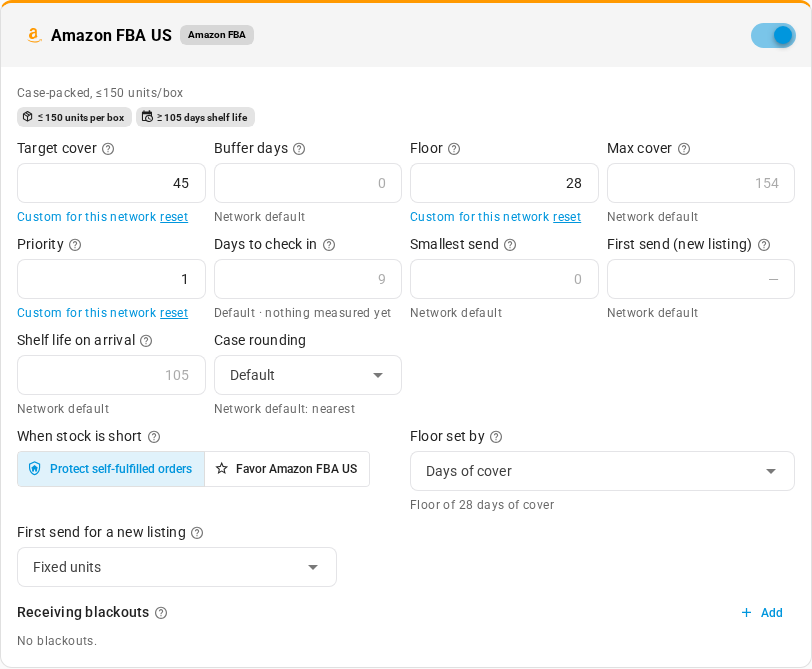Image resolution: width=812 pixels, height=669 pixels.
Task: Click 'Floor of 28 days of cover' text
Action: [x=482, y=505]
